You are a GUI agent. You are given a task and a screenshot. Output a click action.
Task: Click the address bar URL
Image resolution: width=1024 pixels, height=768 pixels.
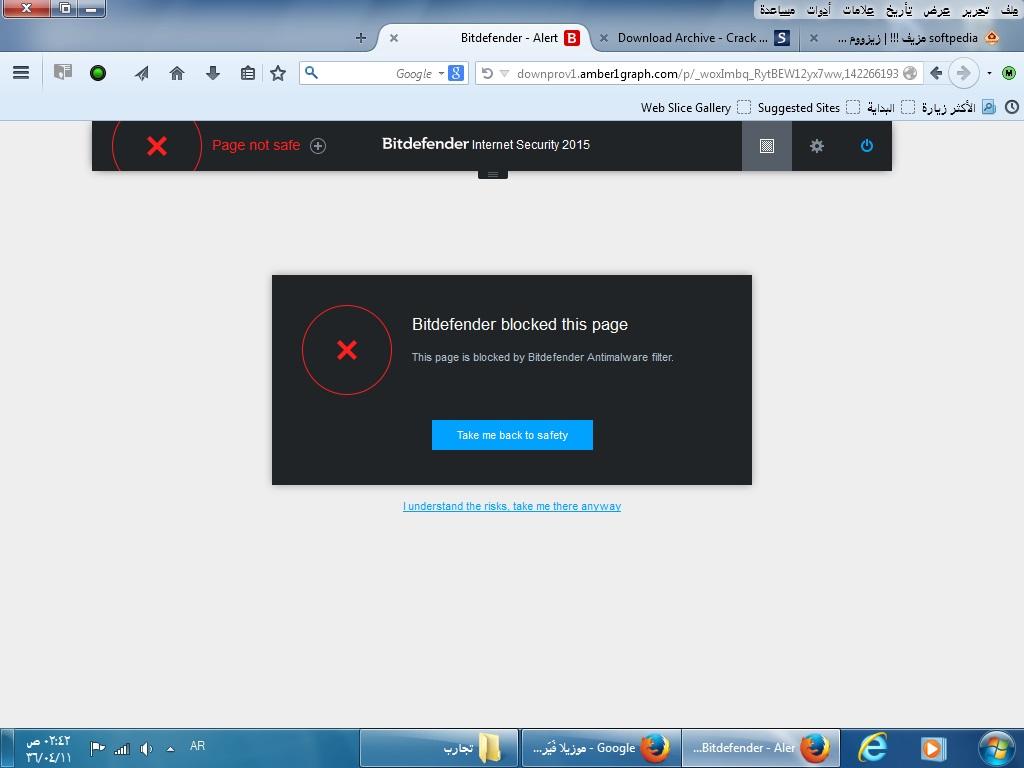[x=707, y=74]
